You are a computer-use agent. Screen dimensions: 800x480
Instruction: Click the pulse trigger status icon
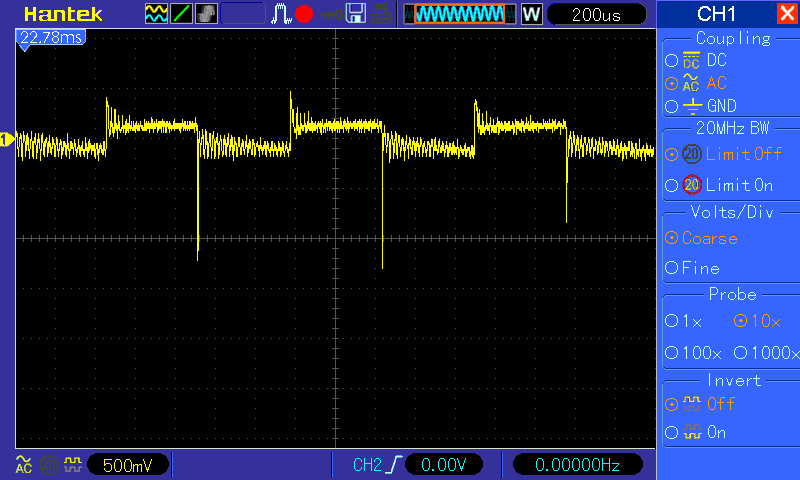[x=281, y=14]
